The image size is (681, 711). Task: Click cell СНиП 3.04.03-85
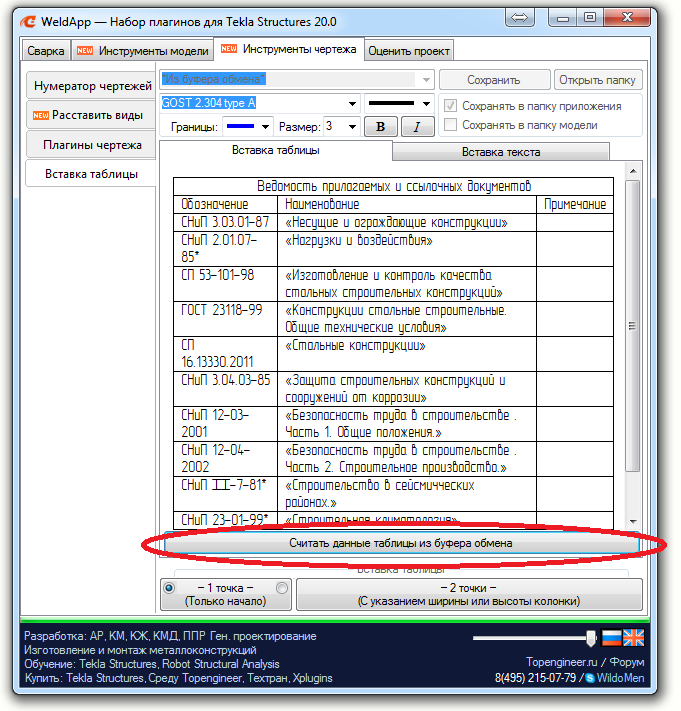pos(225,389)
